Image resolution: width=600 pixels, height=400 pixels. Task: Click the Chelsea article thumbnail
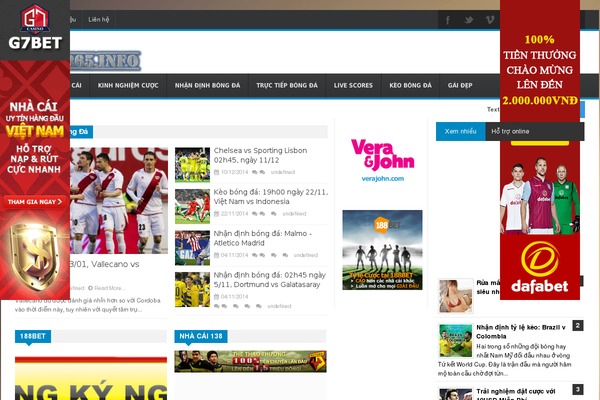tap(192, 165)
